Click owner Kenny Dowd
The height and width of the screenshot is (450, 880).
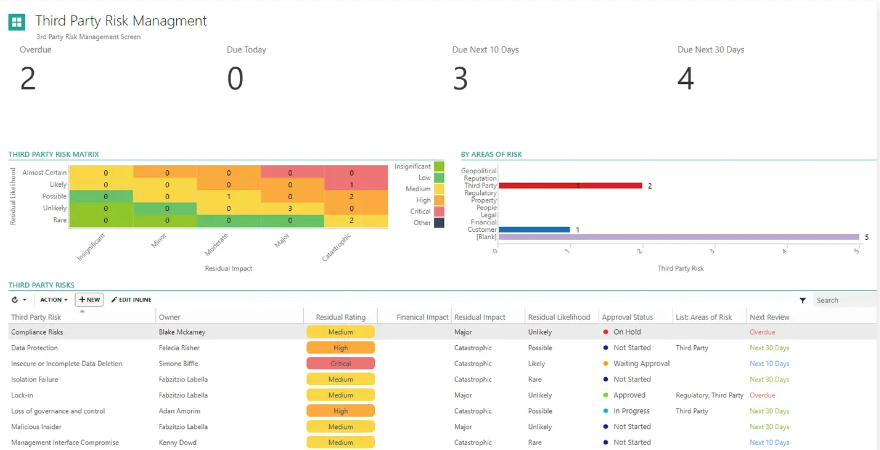(177, 442)
